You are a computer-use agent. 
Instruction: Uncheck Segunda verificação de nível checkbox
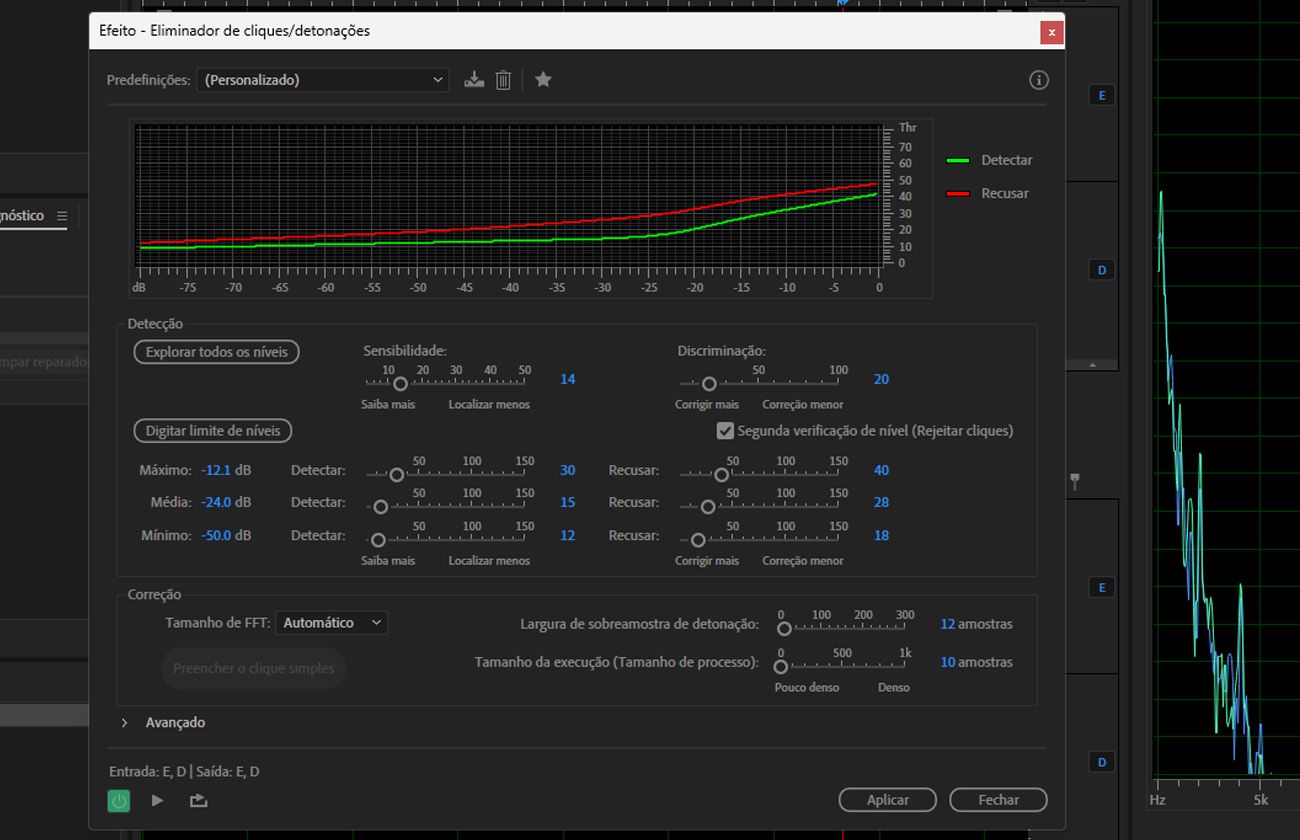(x=726, y=431)
